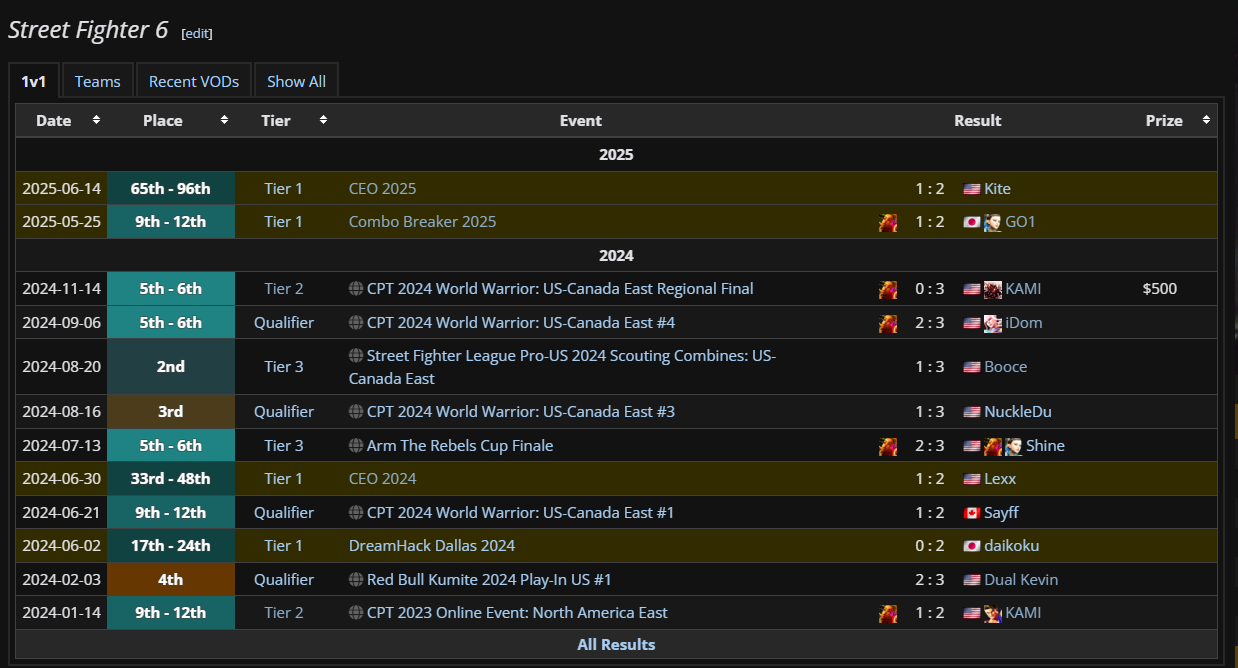This screenshot has height=668, width=1238.
Task: Click the globe icon beside the Arm The Rebels Cup Finale
Action: (356, 446)
